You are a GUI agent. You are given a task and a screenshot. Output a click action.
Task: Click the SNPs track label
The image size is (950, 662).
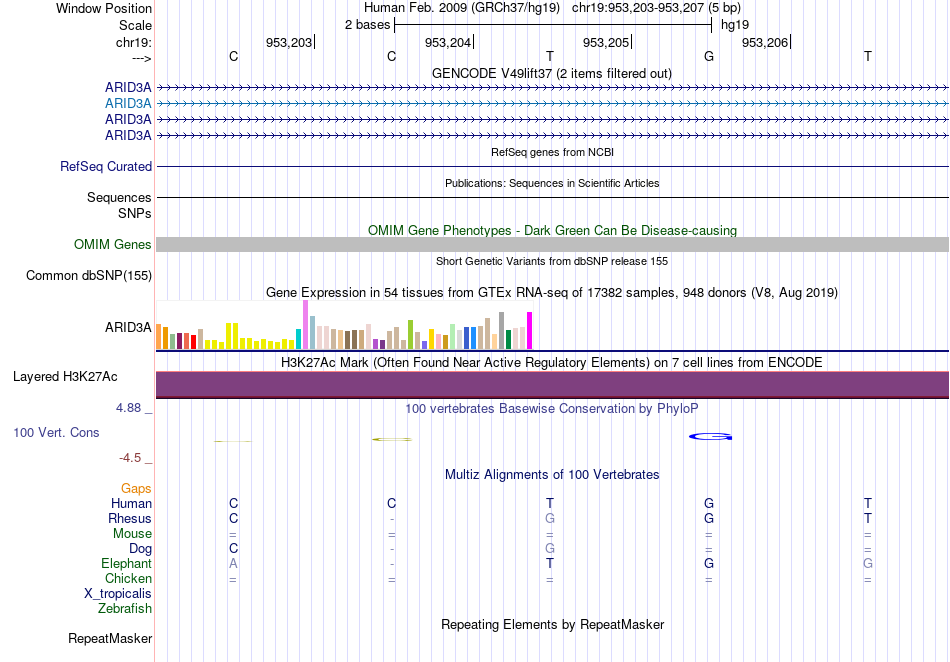(x=135, y=213)
